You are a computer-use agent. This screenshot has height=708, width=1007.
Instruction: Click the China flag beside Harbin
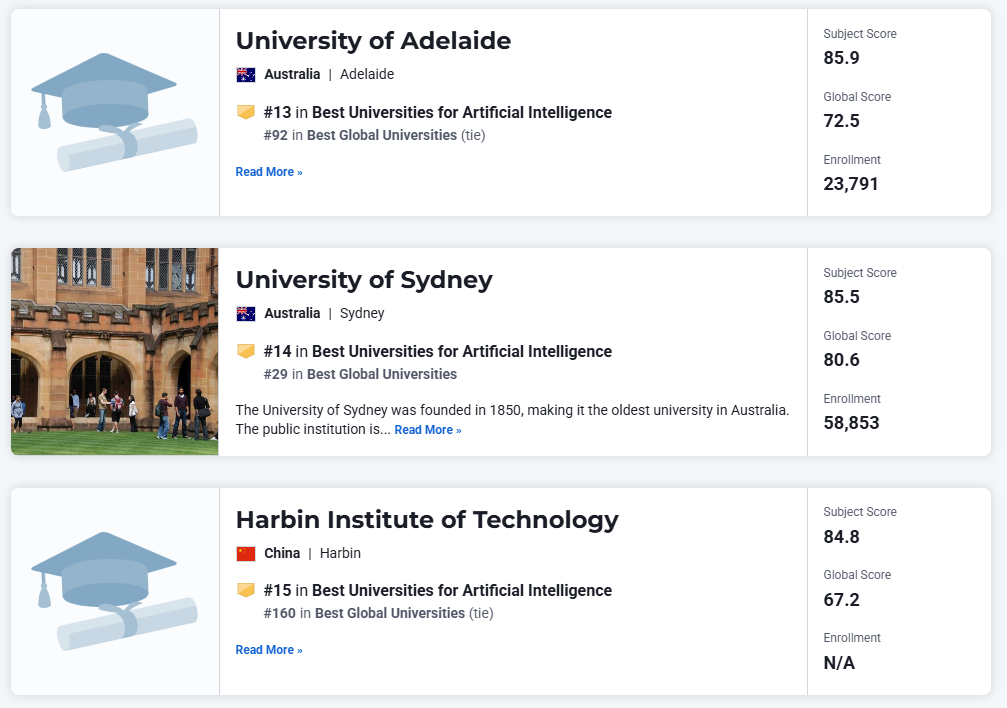246,553
